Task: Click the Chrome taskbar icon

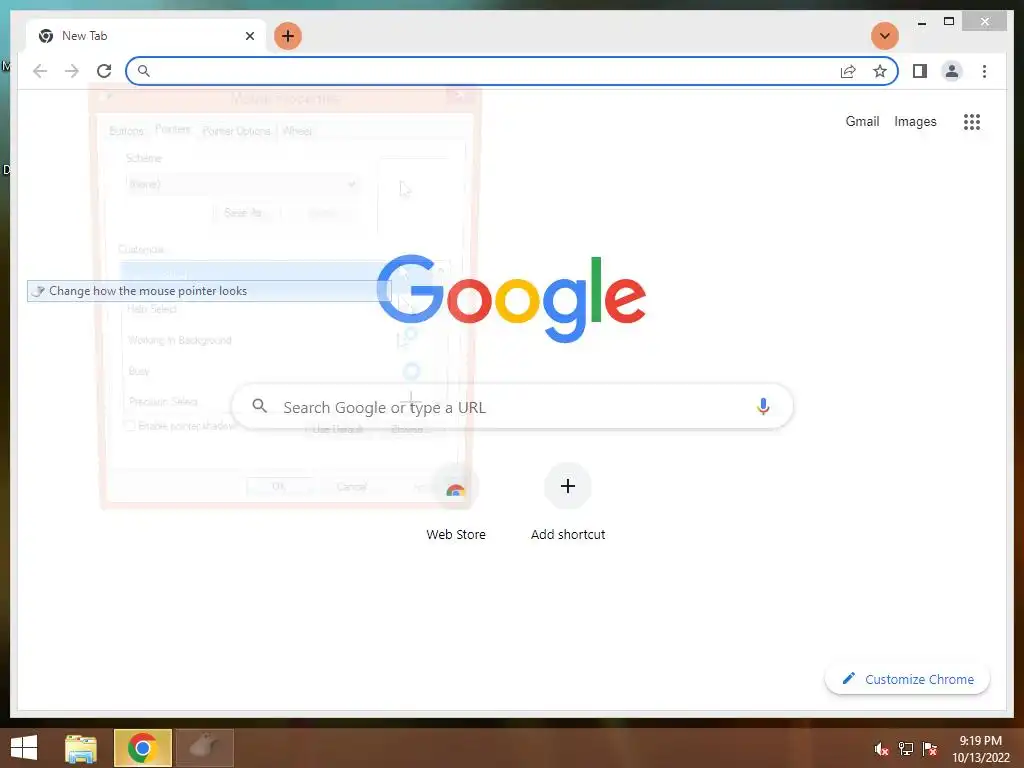Action: (143, 748)
